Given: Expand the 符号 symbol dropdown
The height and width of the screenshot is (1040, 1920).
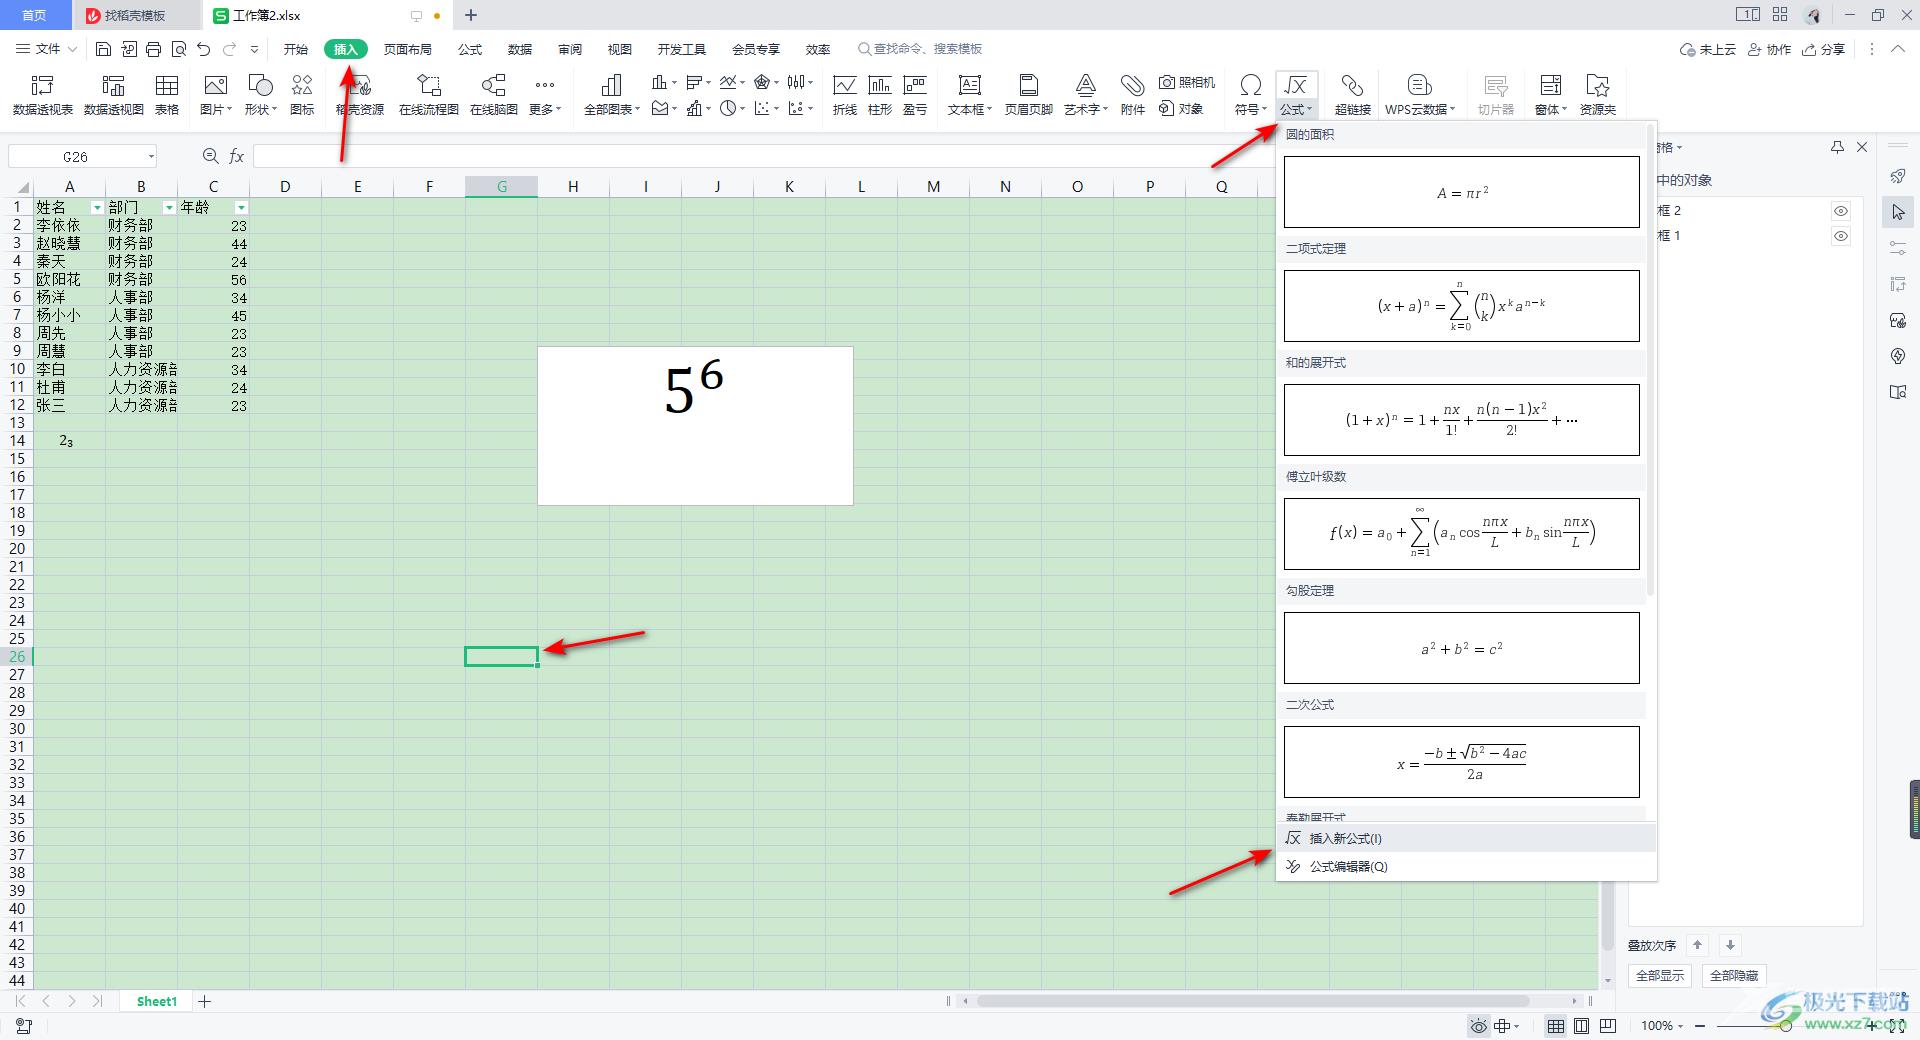Looking at the screenshot, I should [1250, 109].
